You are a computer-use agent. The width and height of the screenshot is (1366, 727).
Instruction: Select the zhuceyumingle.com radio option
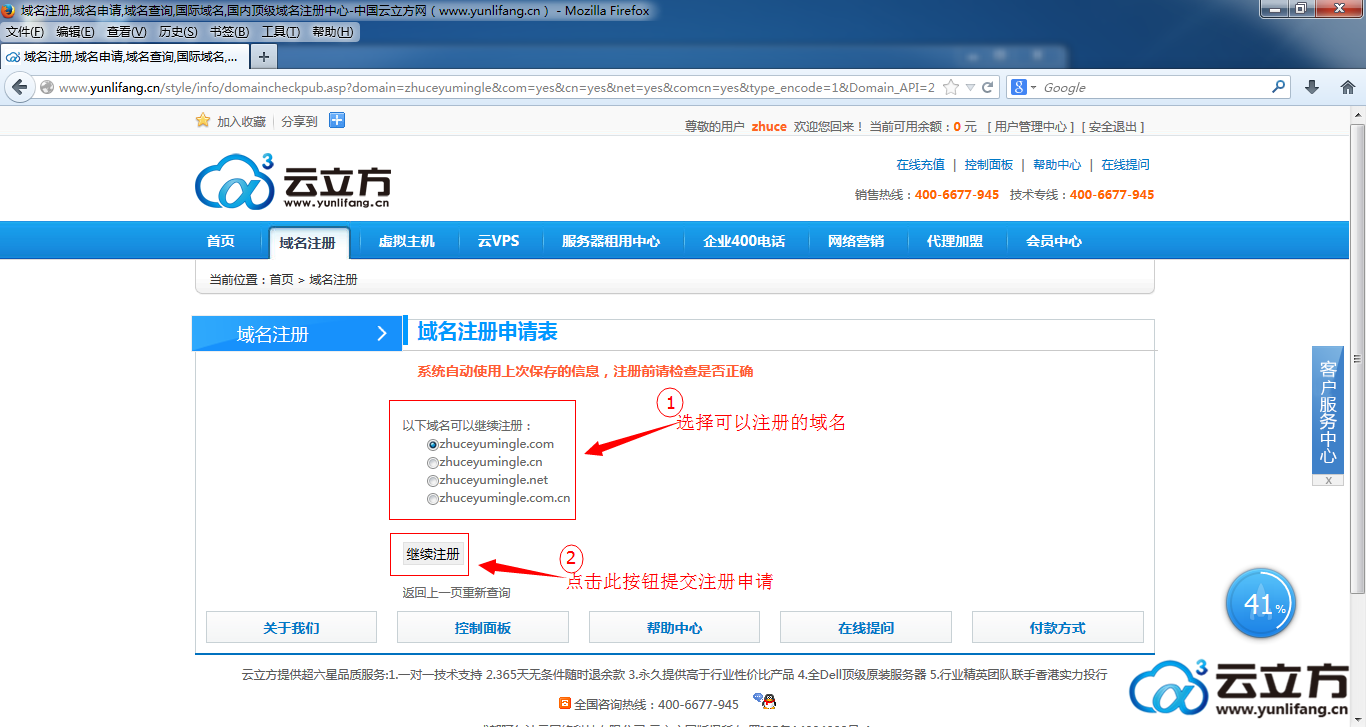433,445
